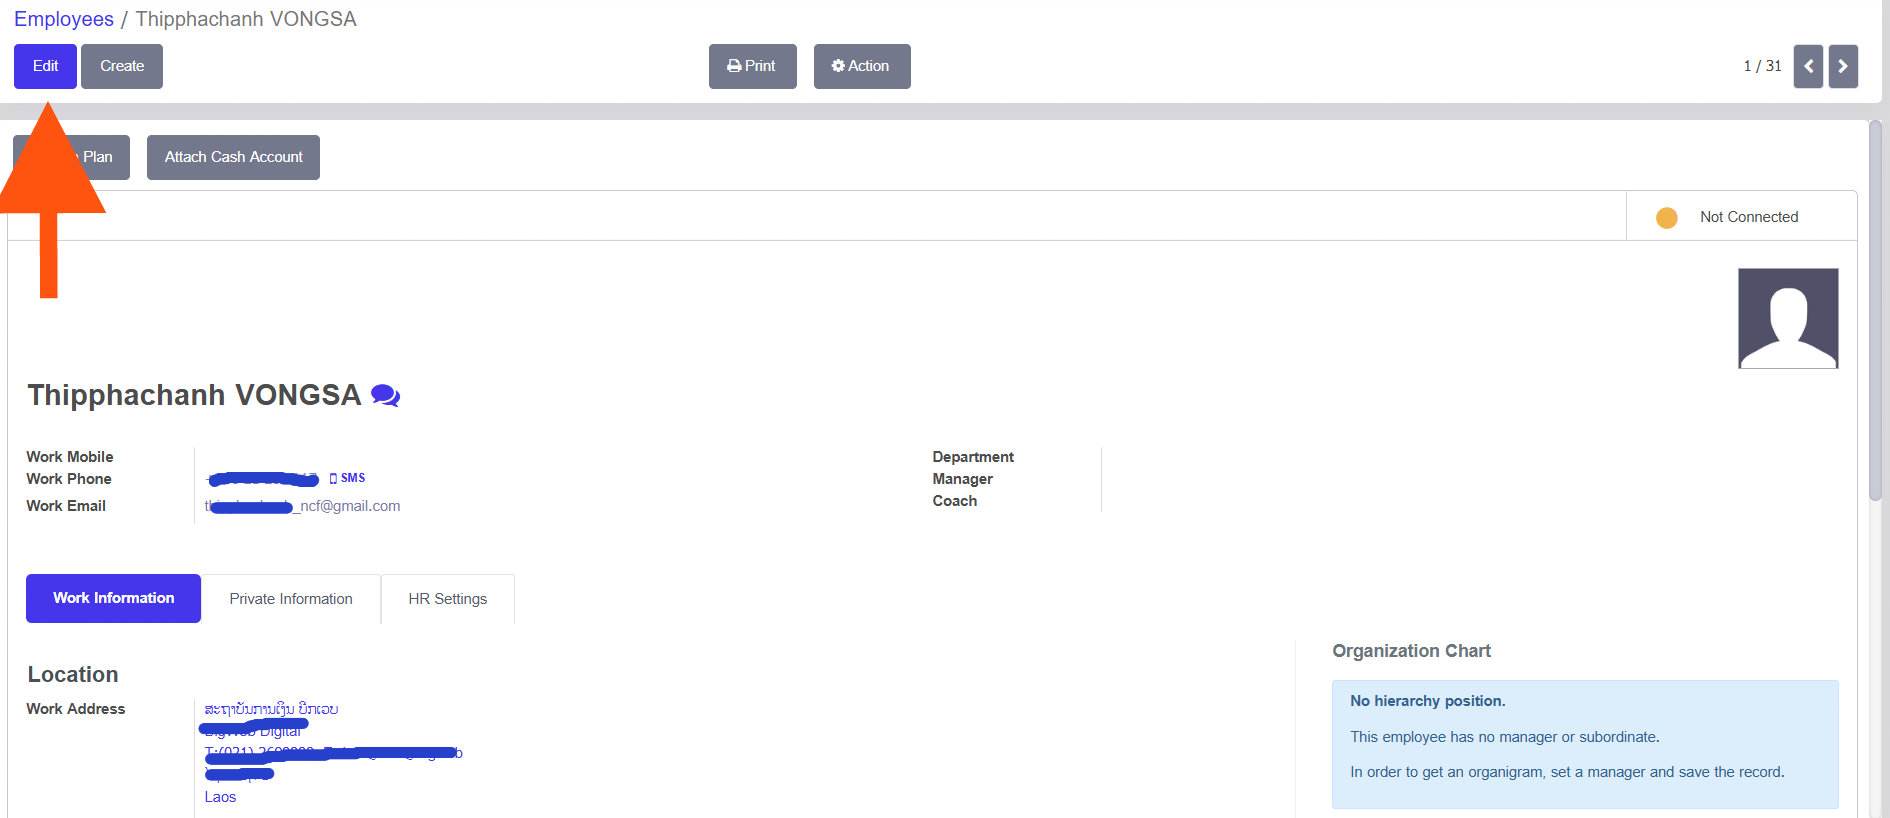The height and width of the screenshot is (818, 1890).
Task: Click Attach Cash Account button
Action: [x=233, y=157]
